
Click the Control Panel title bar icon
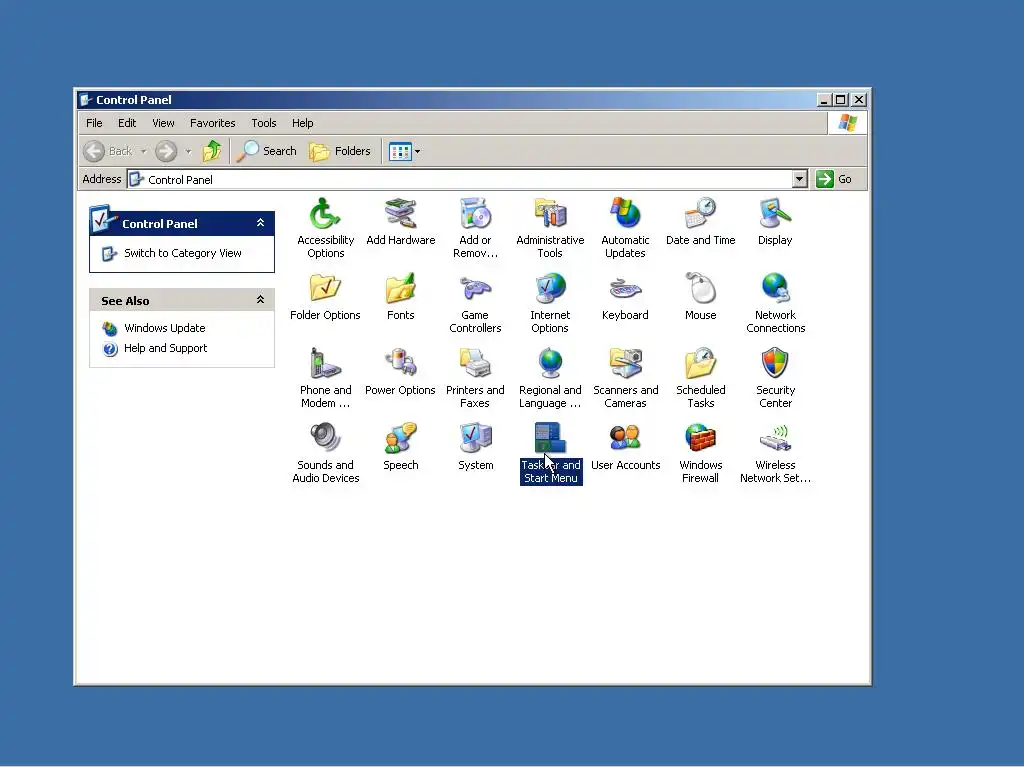(86, 100)
